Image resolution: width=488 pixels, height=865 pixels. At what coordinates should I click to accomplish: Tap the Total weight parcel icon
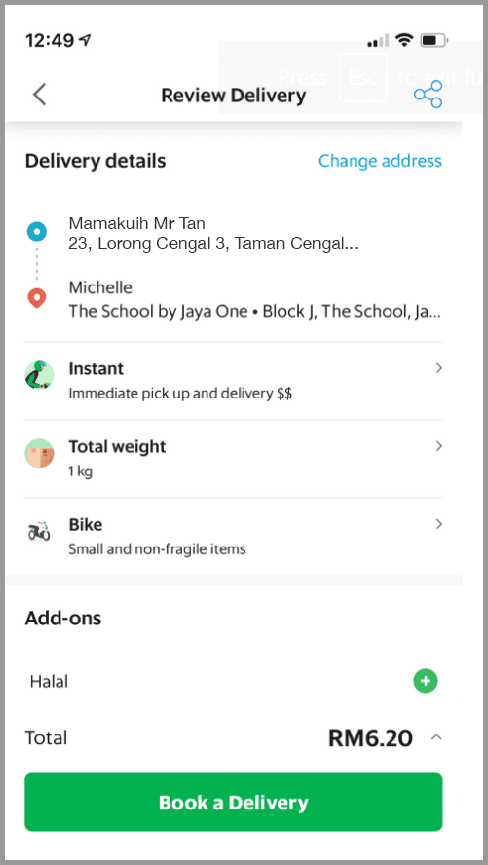[x=39, y=453]
